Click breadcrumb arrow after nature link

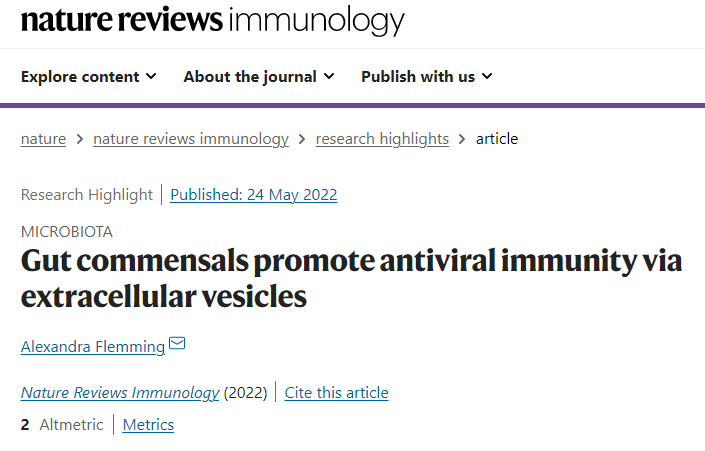coord(80,139)
